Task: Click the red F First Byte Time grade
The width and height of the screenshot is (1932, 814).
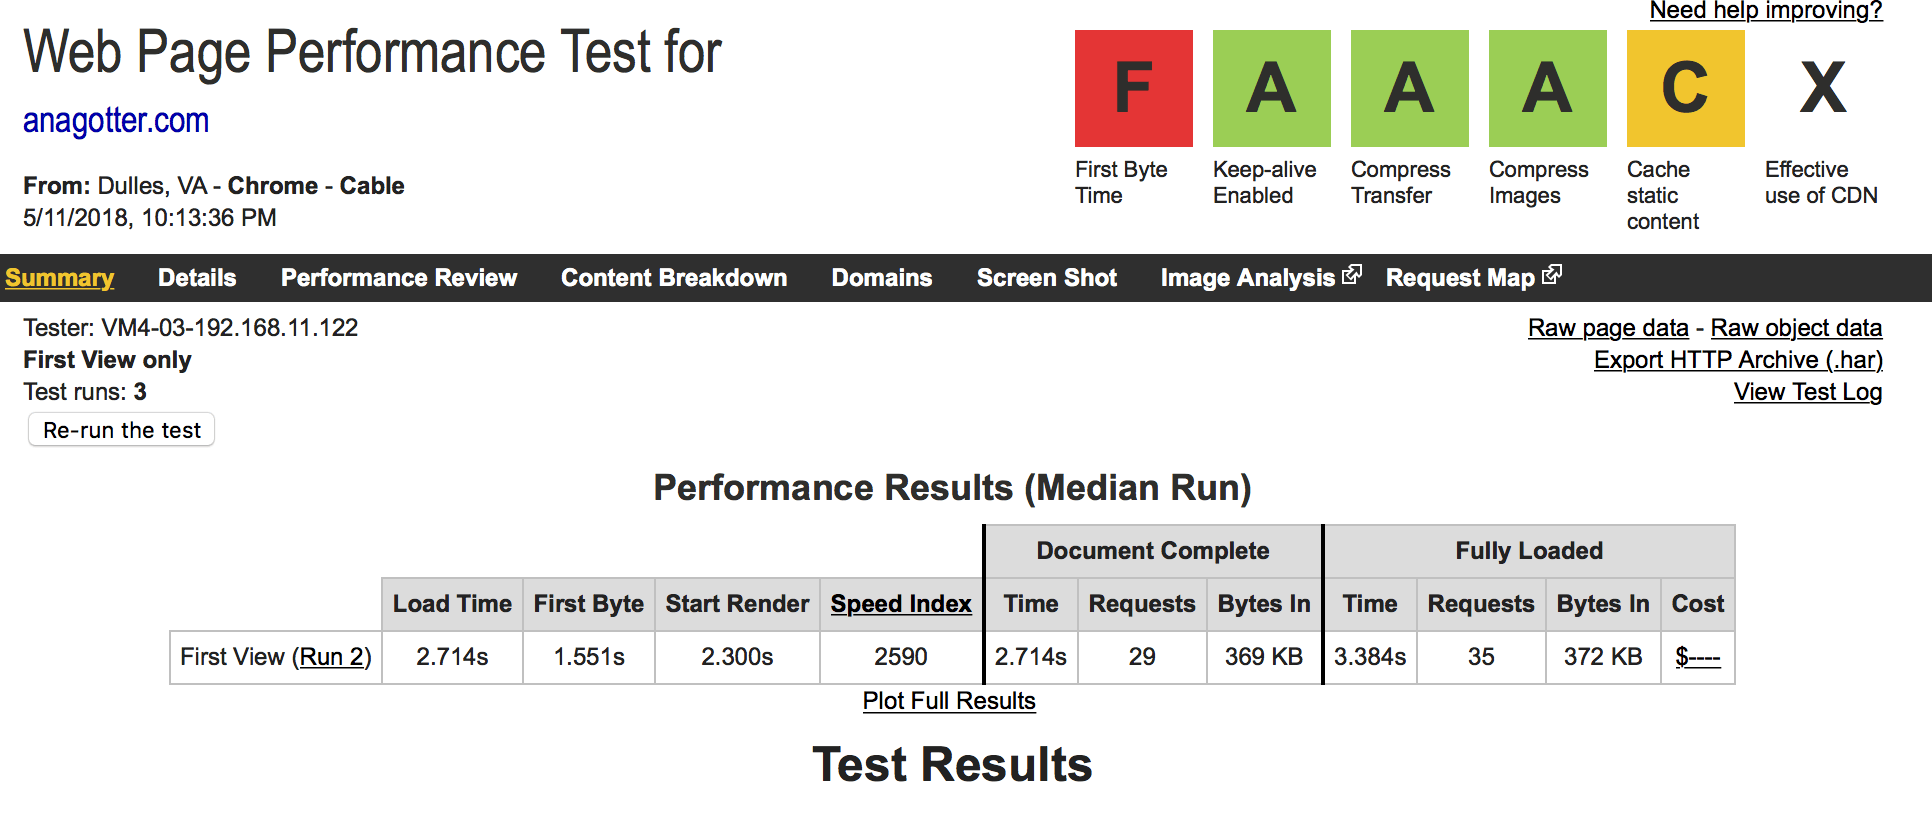Action: pos(1133,88)
